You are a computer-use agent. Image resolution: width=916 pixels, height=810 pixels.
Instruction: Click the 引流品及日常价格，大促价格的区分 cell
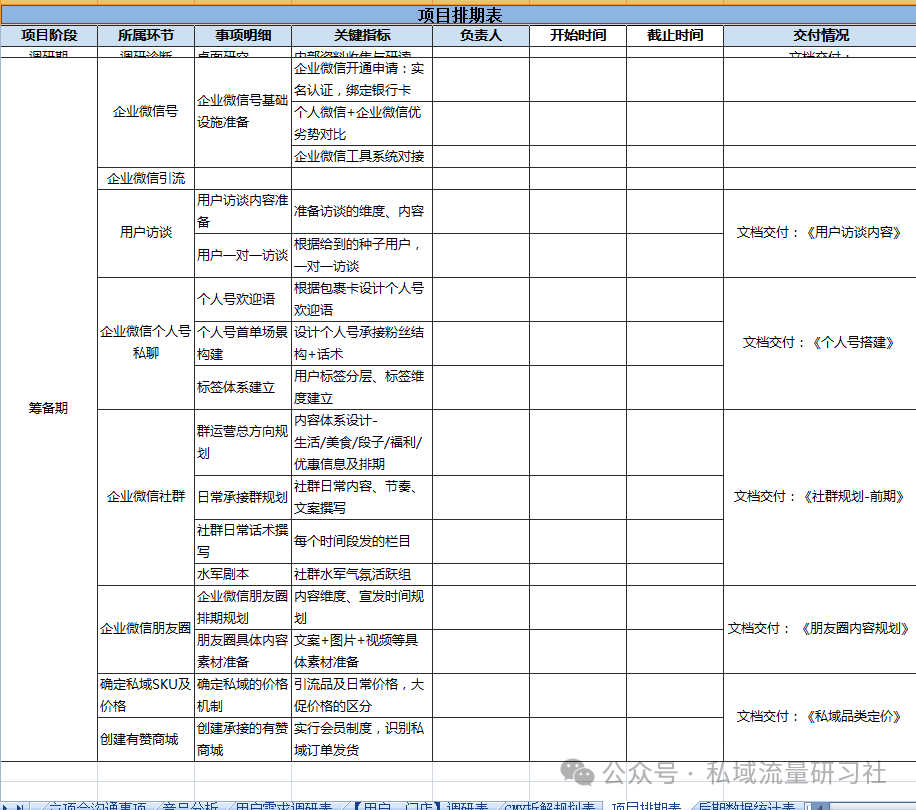tap(362, 696)
